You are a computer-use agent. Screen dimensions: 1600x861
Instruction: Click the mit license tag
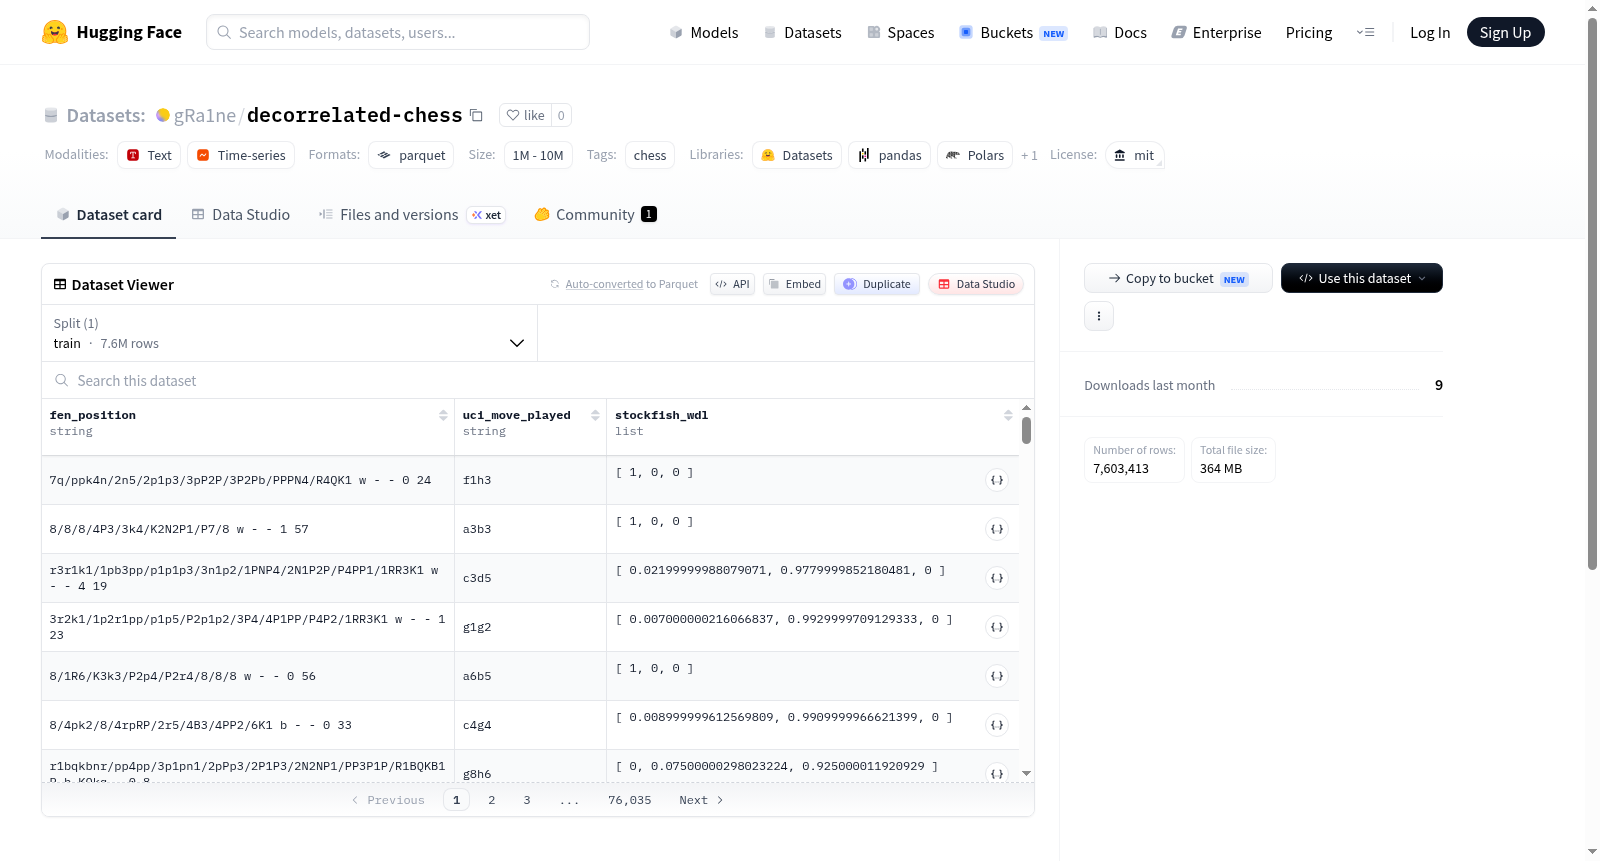point(1134,155)
